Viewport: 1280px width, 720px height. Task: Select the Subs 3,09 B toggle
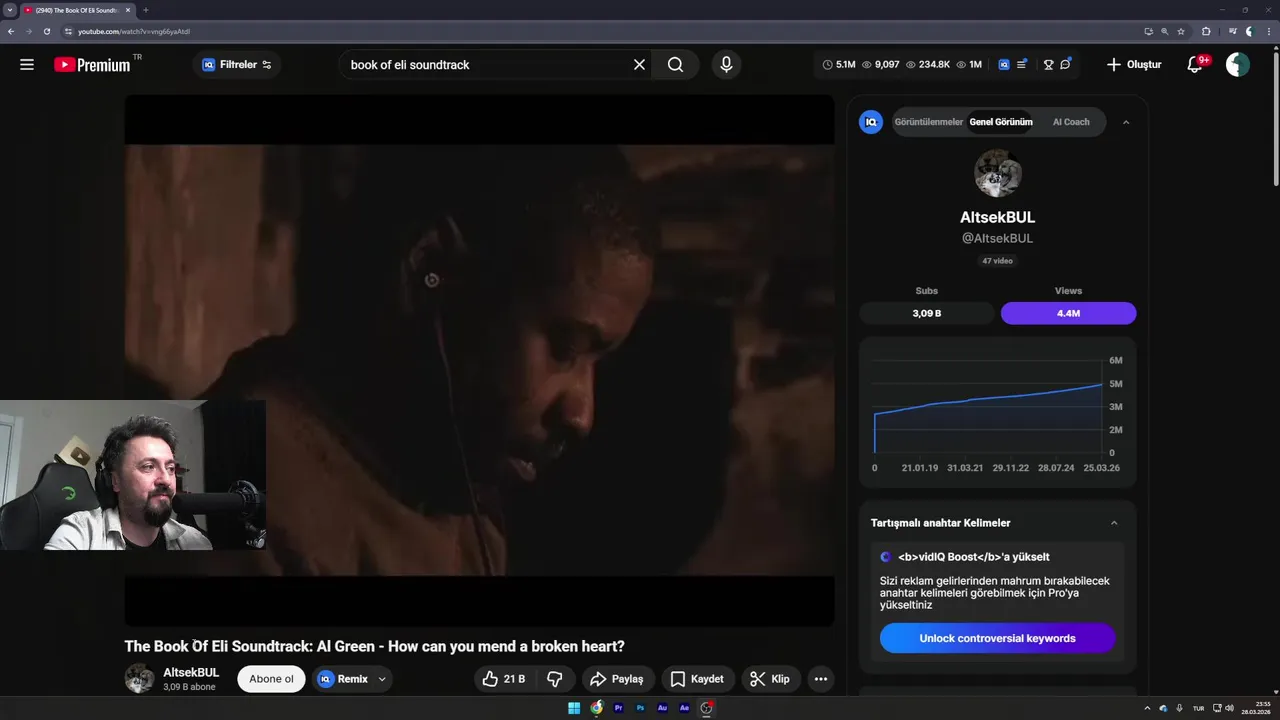(927, 313)
